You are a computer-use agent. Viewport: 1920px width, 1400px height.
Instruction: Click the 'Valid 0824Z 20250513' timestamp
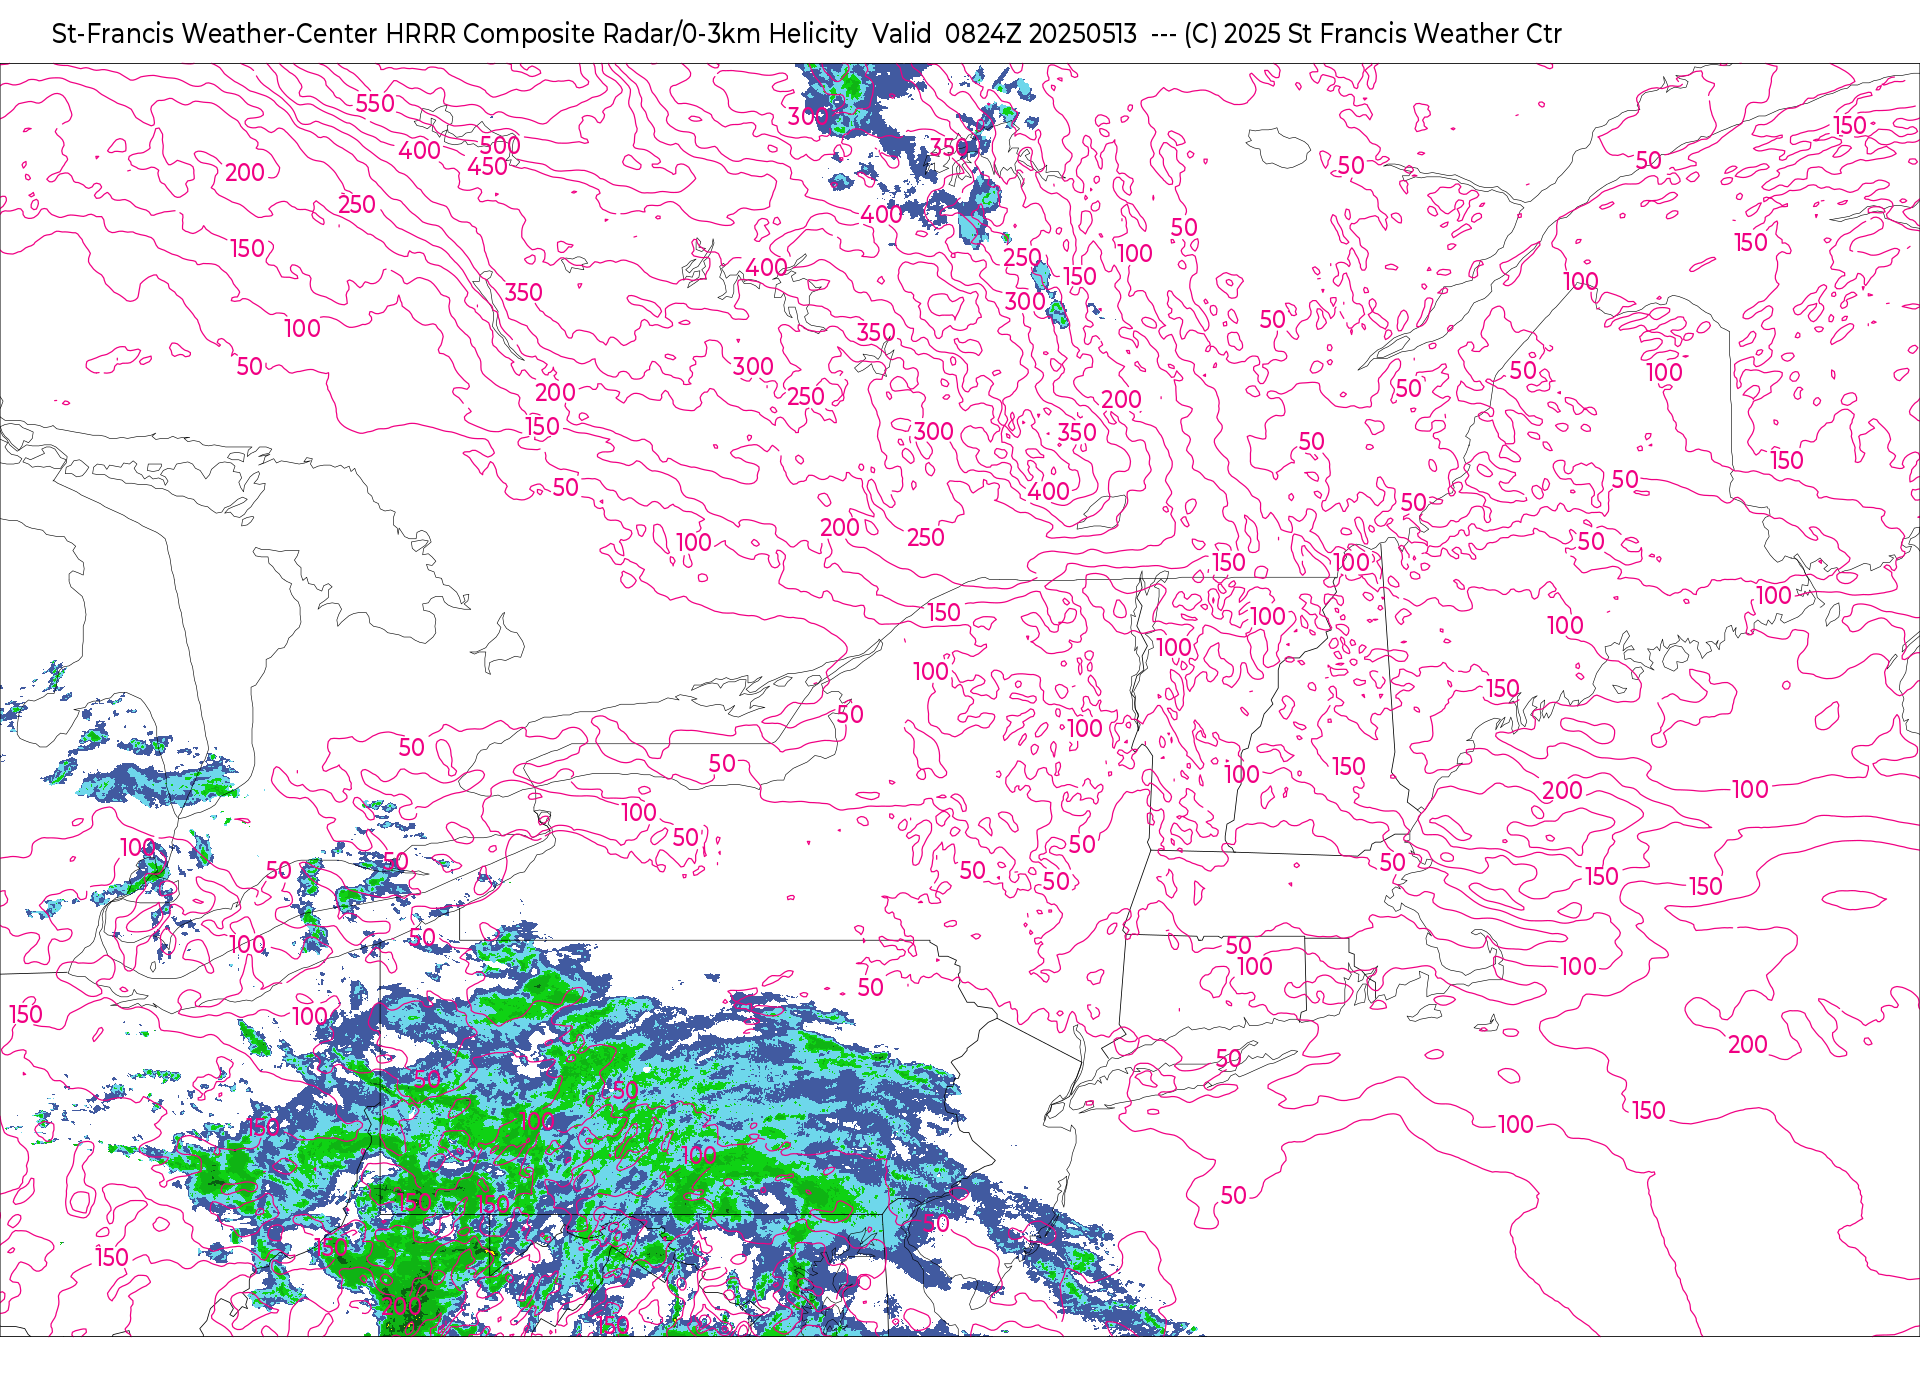pos(1004,34)
